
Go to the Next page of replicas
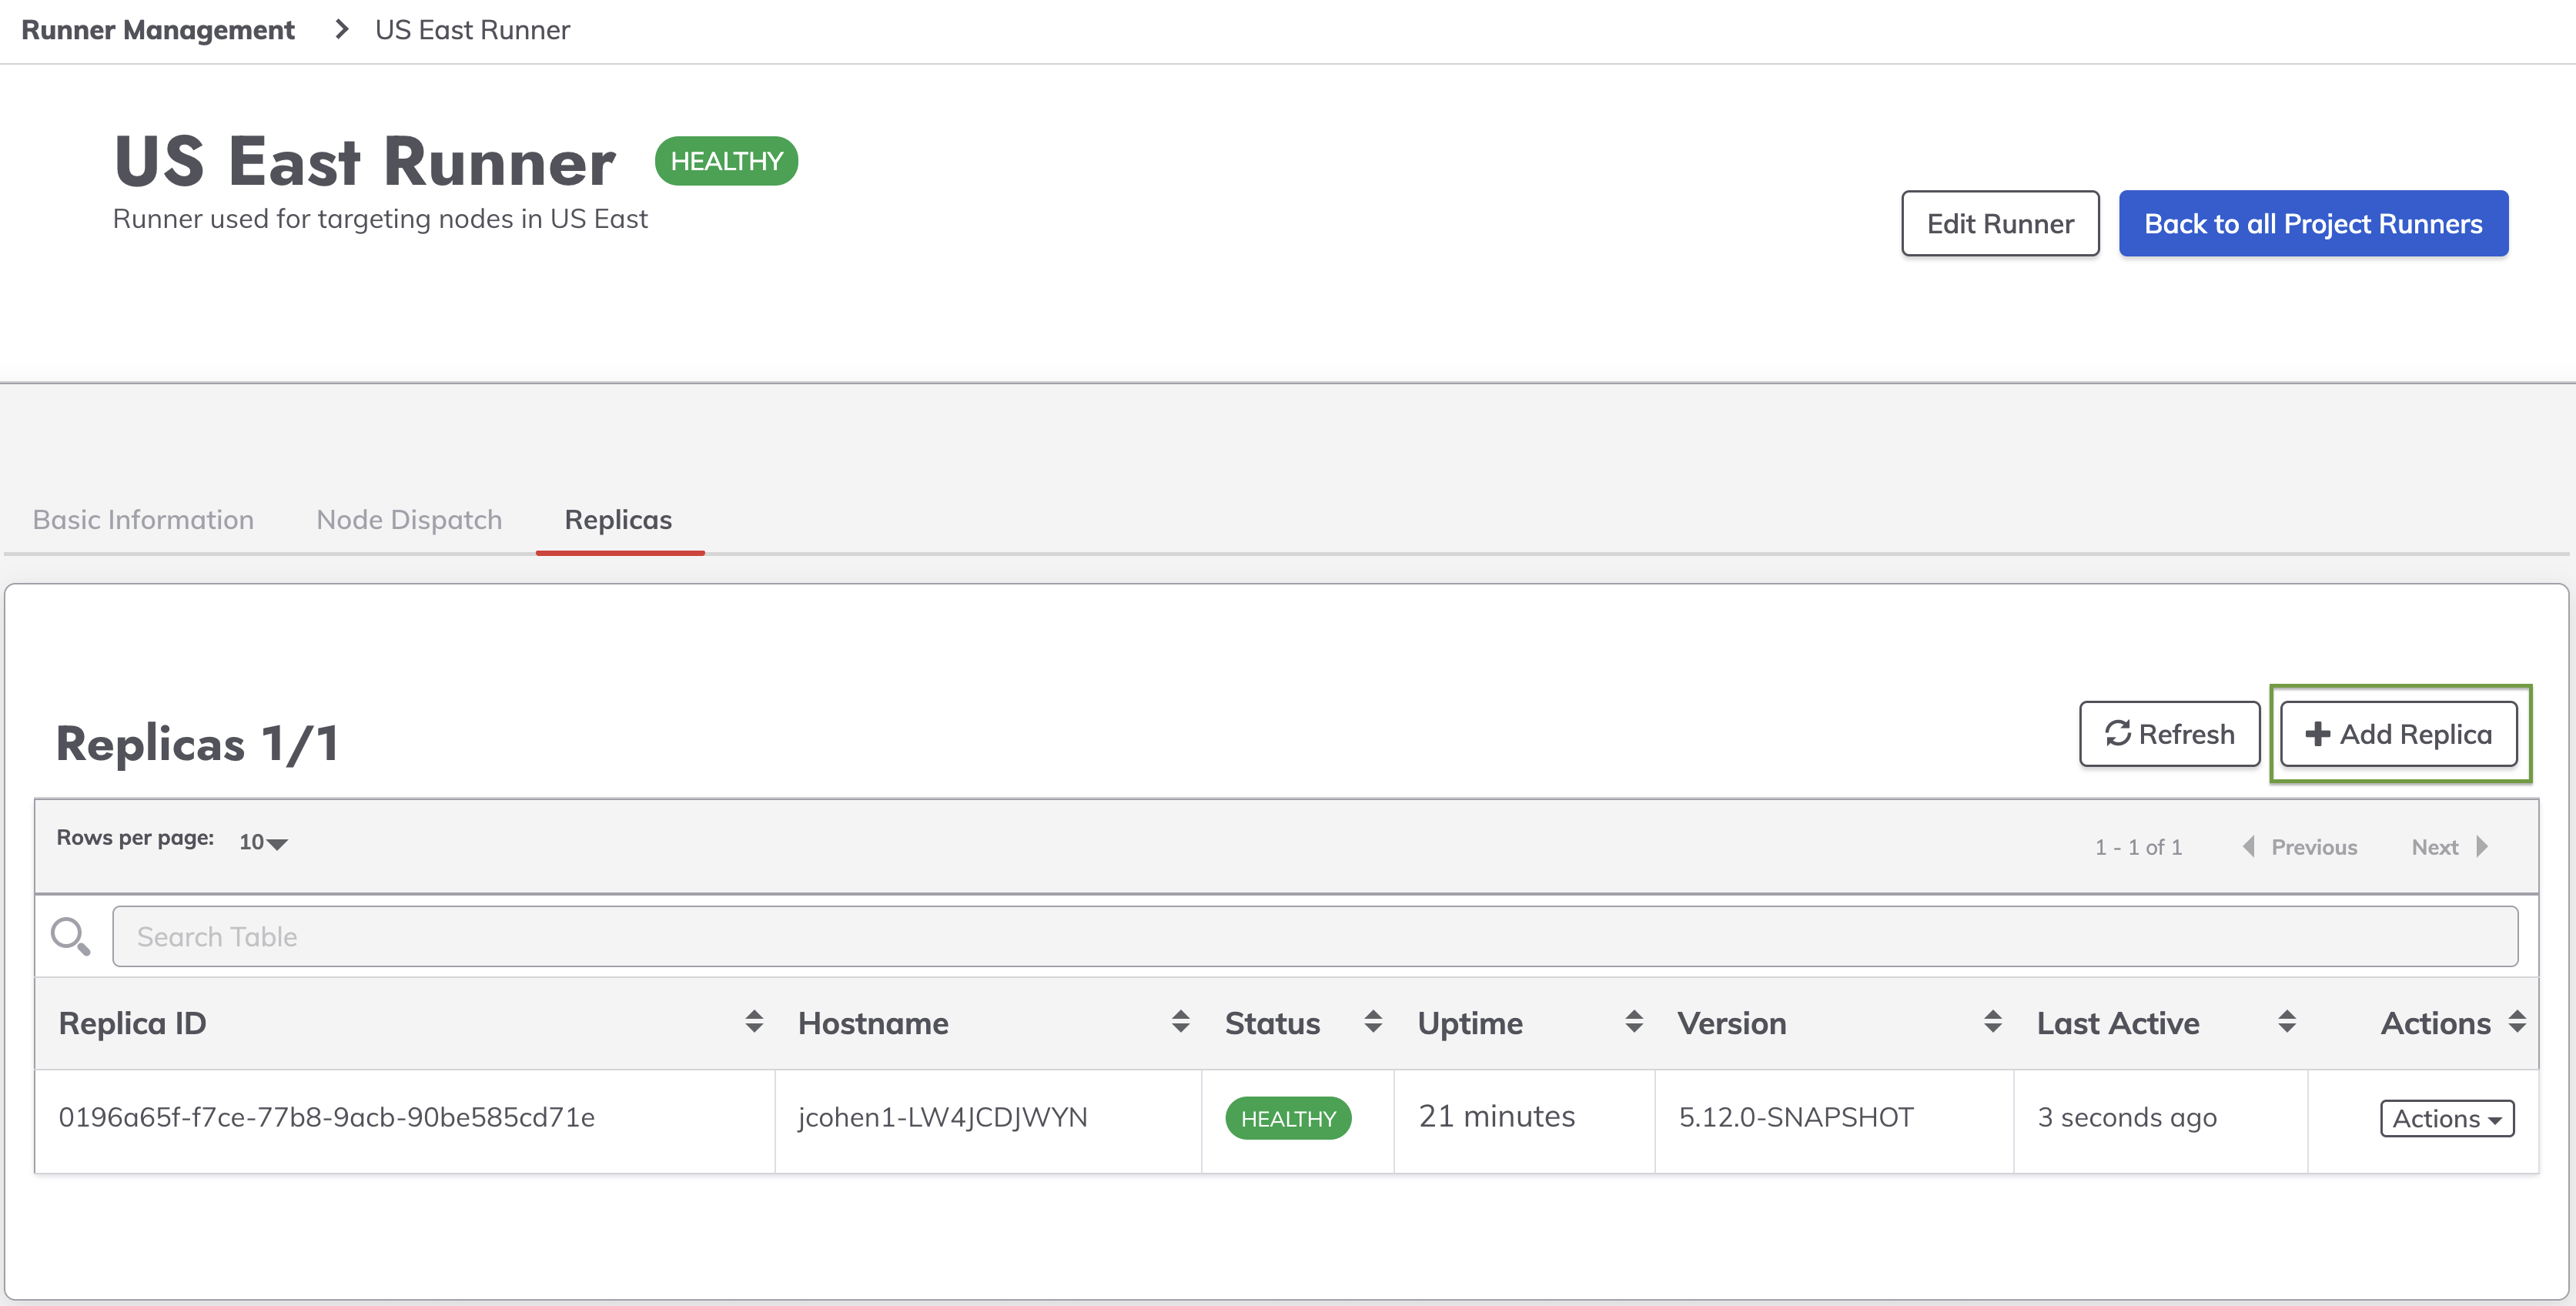[x=2448, y=847]
